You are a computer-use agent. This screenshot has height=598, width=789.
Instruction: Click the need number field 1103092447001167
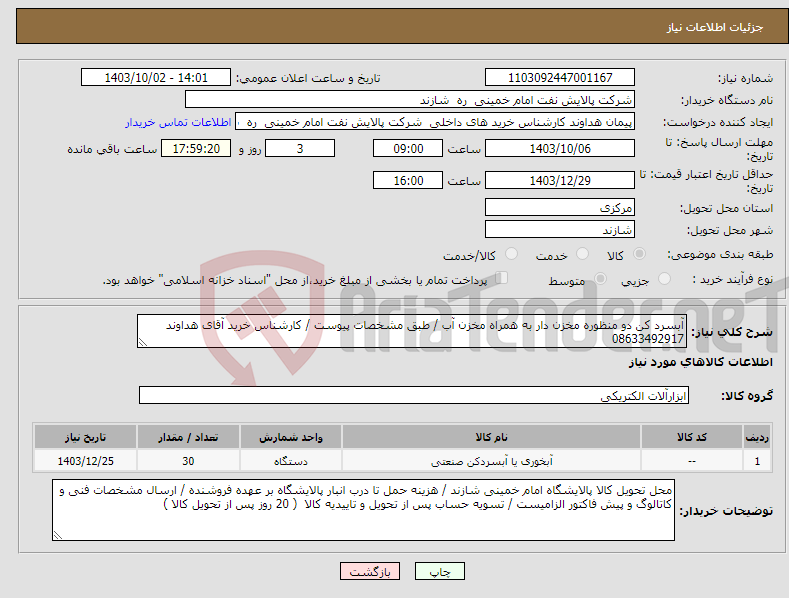(560, 78)
